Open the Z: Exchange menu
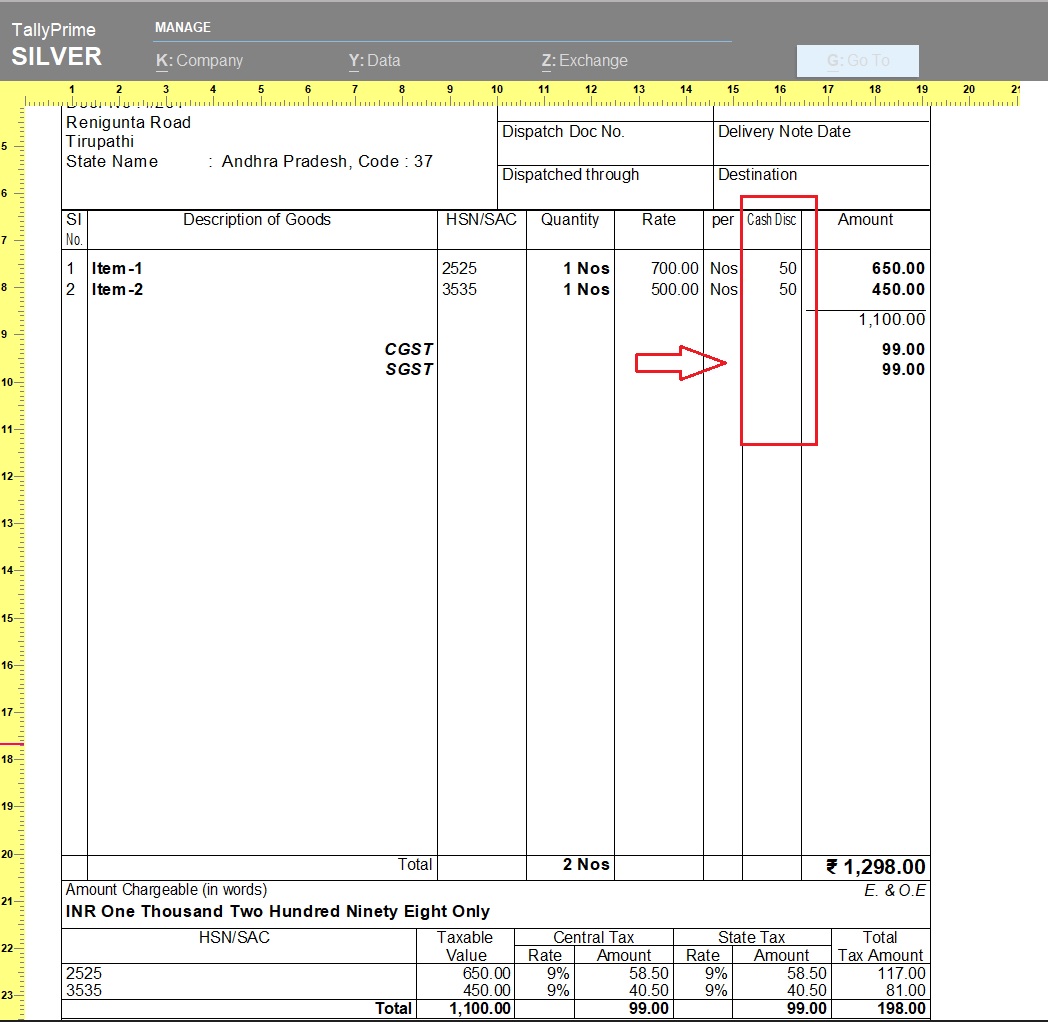The width and height of the screenshot is (1048, 1022). (585, 60)
